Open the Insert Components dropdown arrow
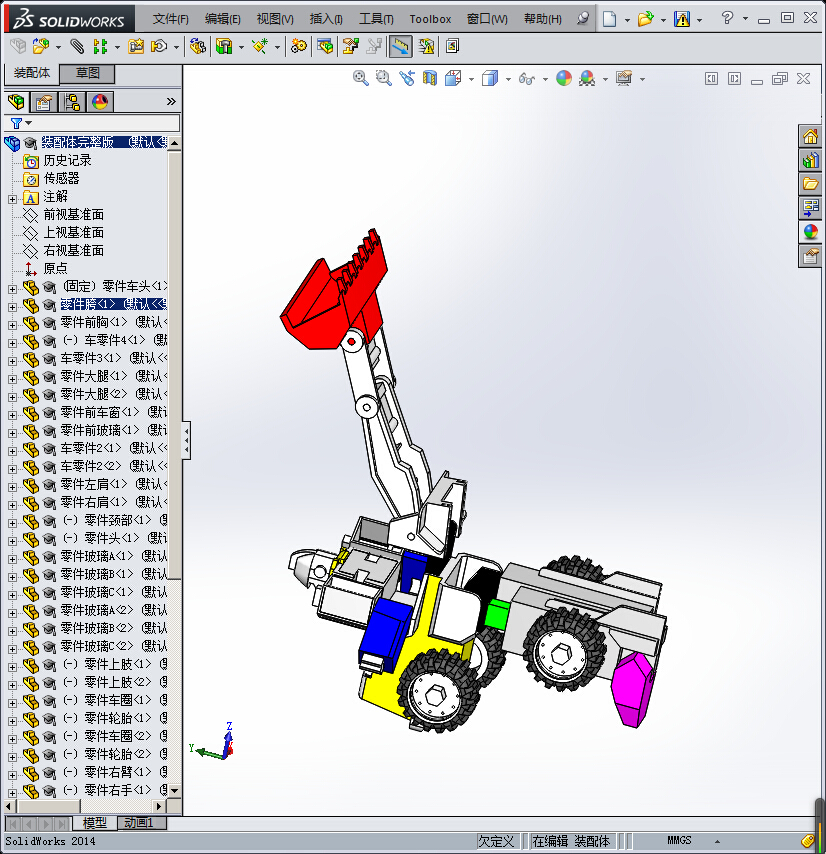The image size is (826, 854). [58, 47]
